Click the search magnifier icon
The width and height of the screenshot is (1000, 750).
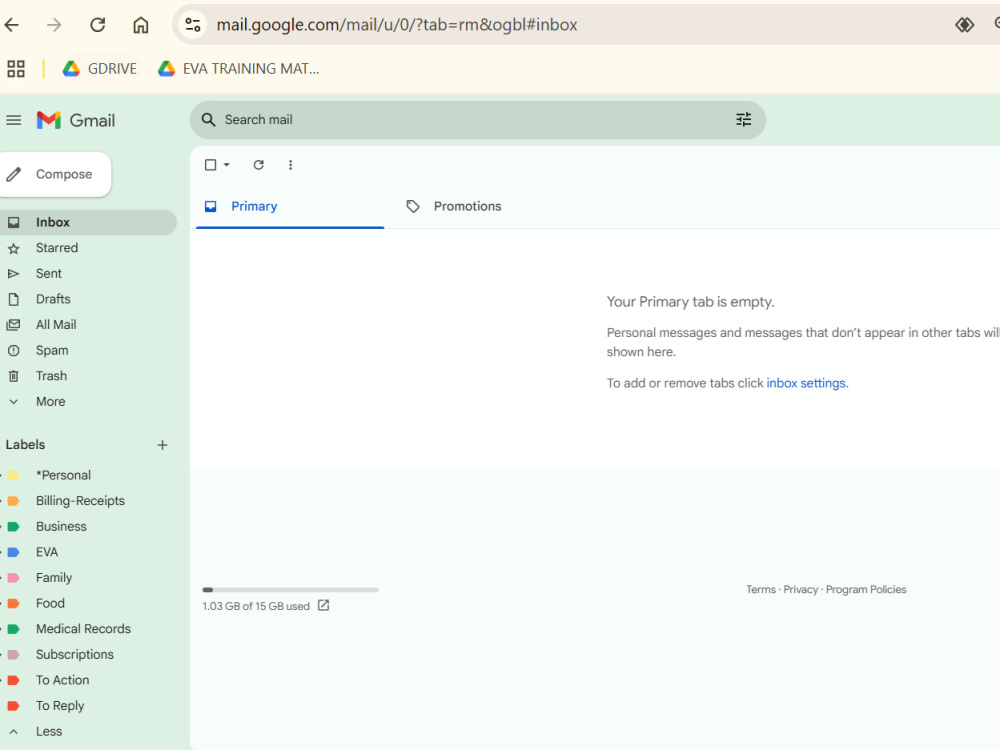click(209, 120)
